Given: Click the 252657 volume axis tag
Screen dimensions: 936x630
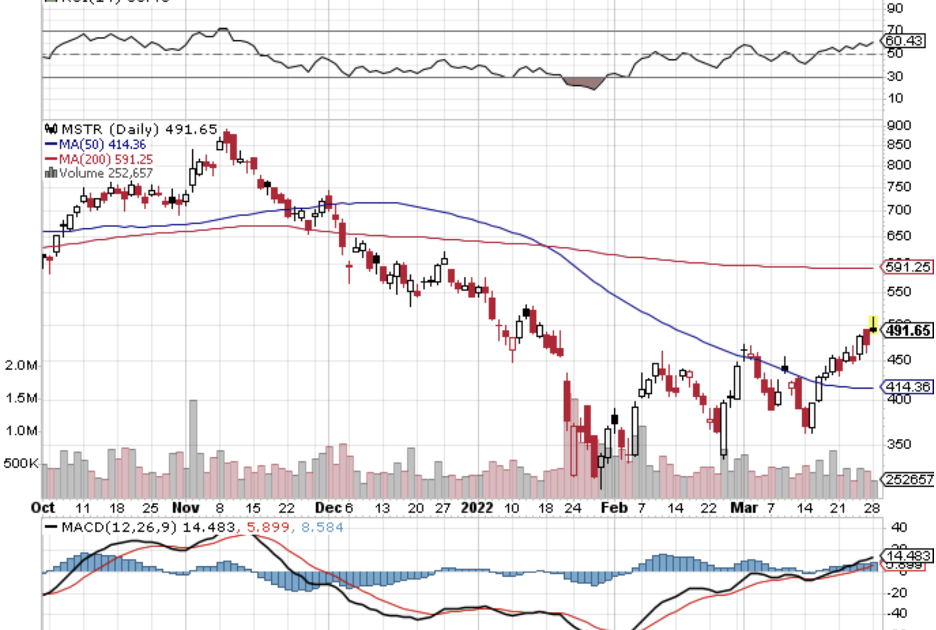Looking at the screenshot, I should (x=908, y=481).
